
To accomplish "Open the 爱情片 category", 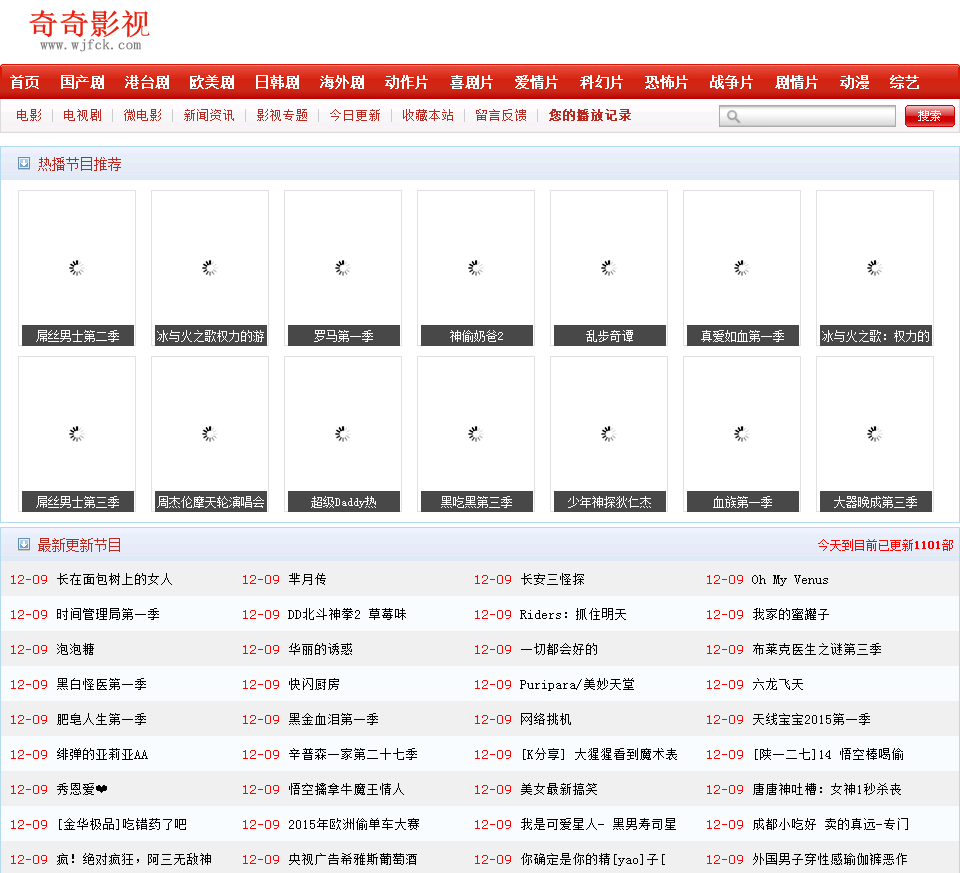I will [x=536, y=82].
